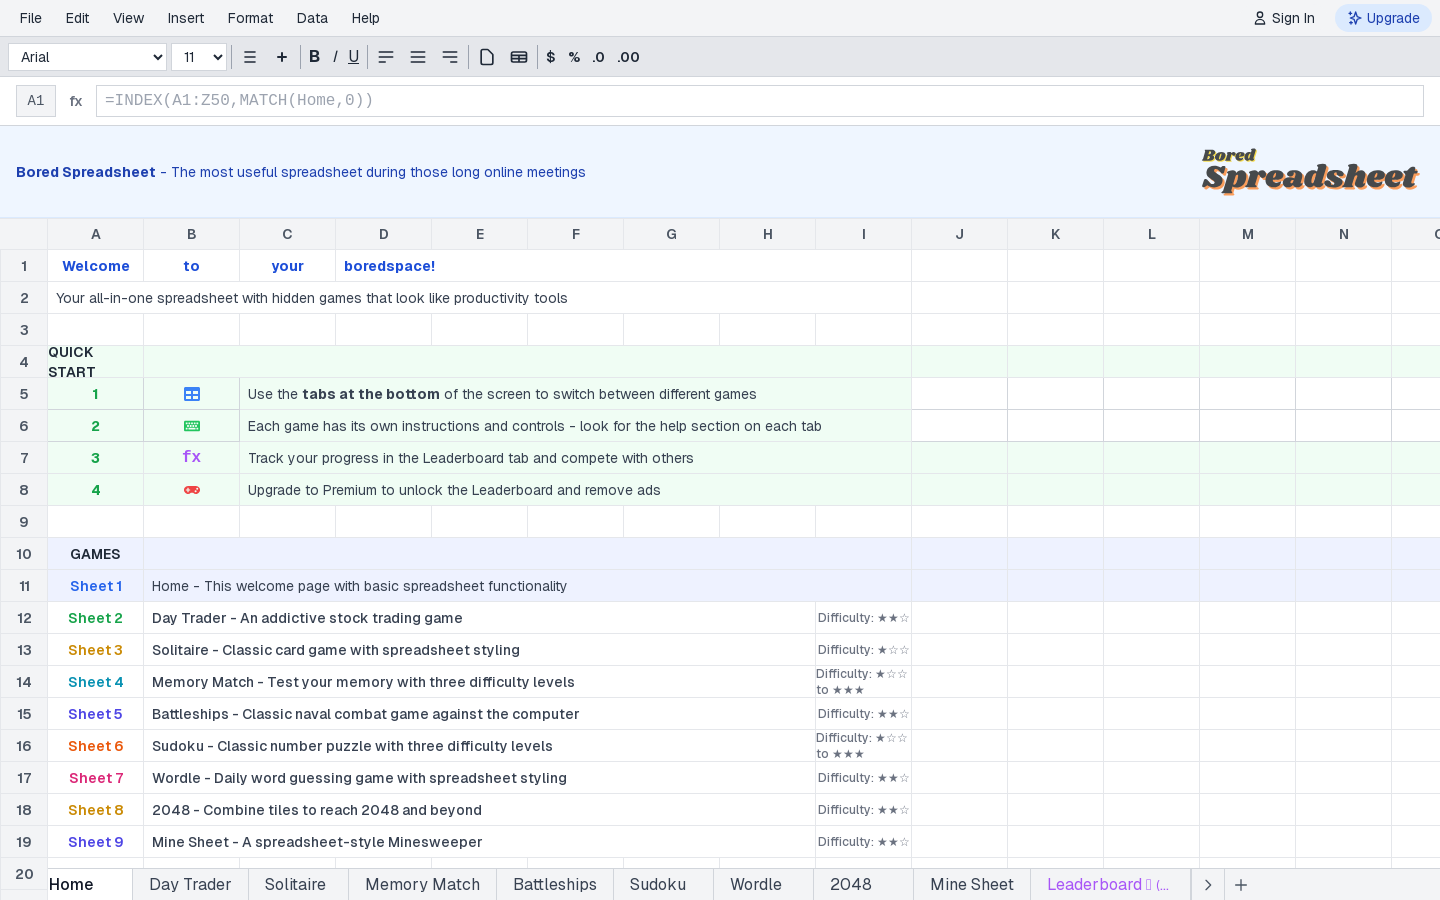Click the Sheet 5 link

point(95,714)
